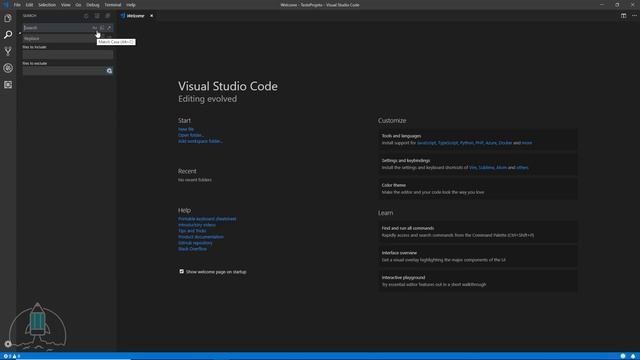
Task: Open the Extensions view in activity bar
Action: click(8, 84)
